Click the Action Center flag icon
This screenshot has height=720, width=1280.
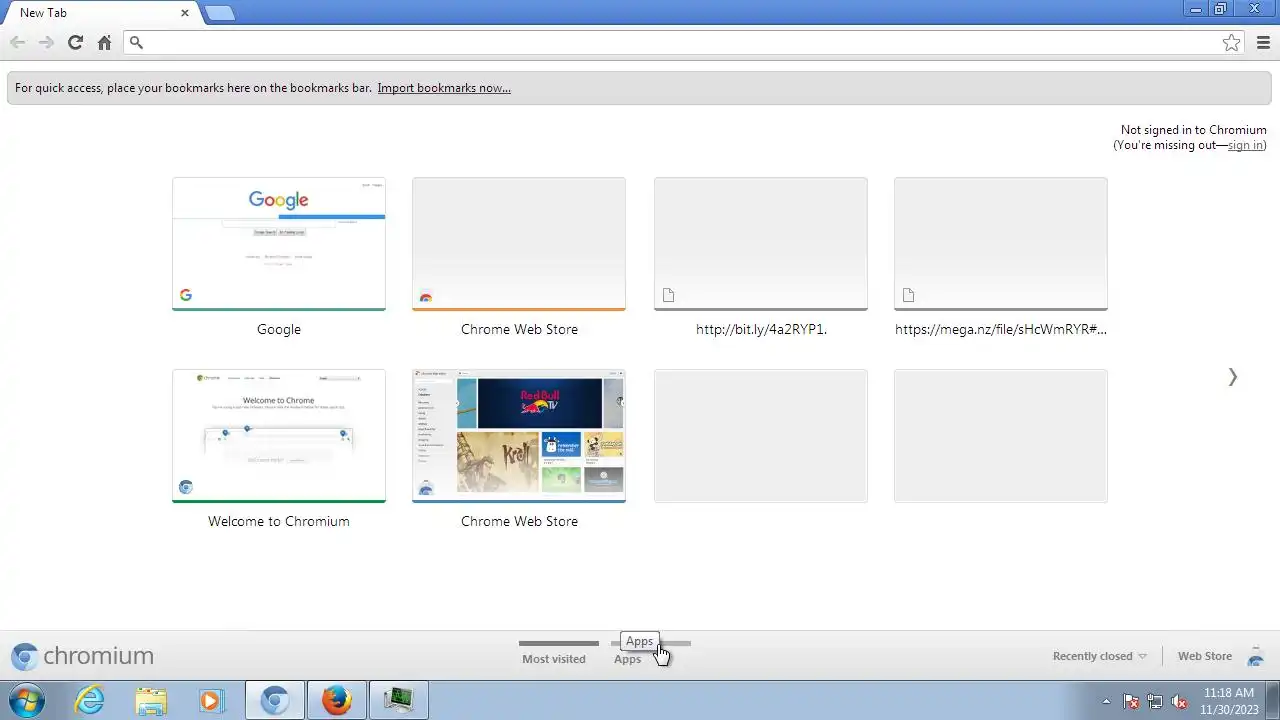1131,701
